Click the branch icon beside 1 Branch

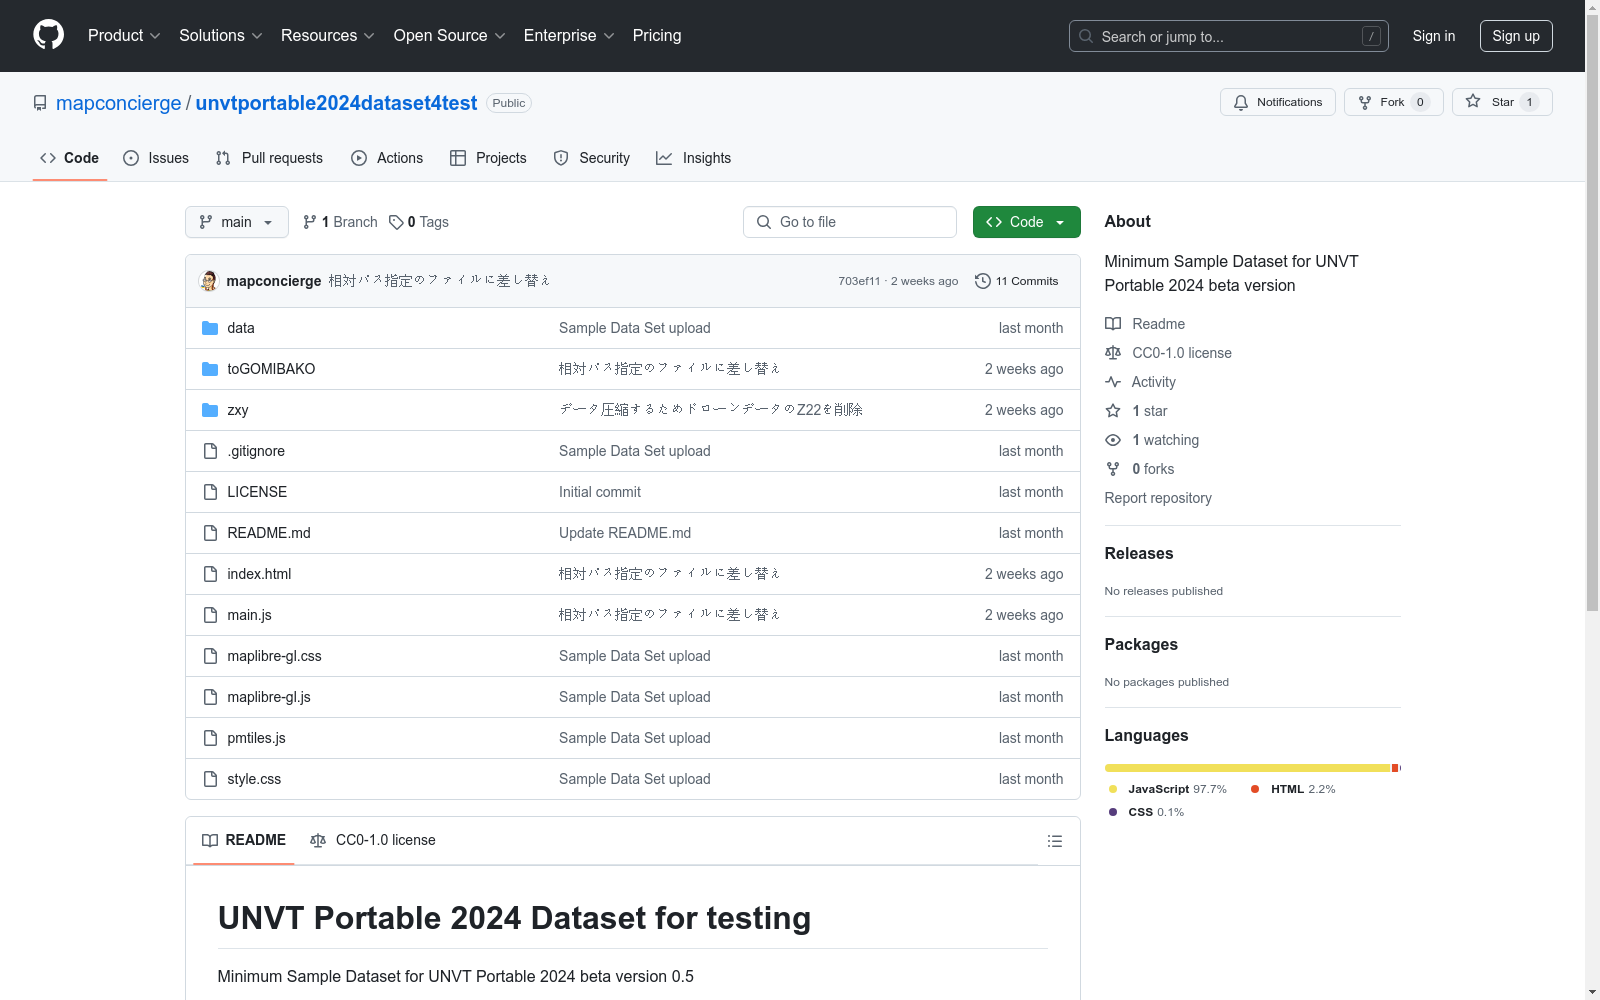coord(310,222)
